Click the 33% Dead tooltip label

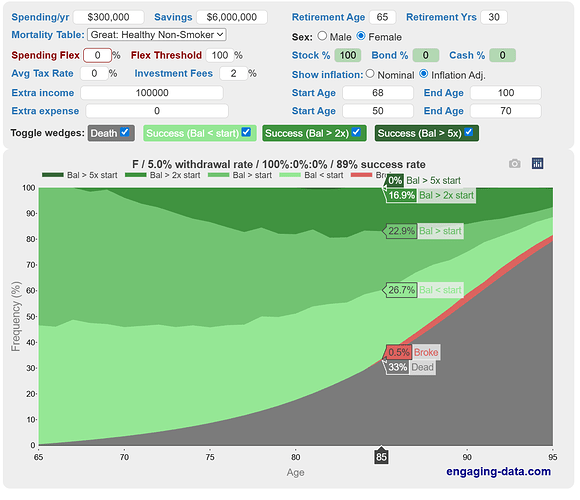tap(410, 367)
